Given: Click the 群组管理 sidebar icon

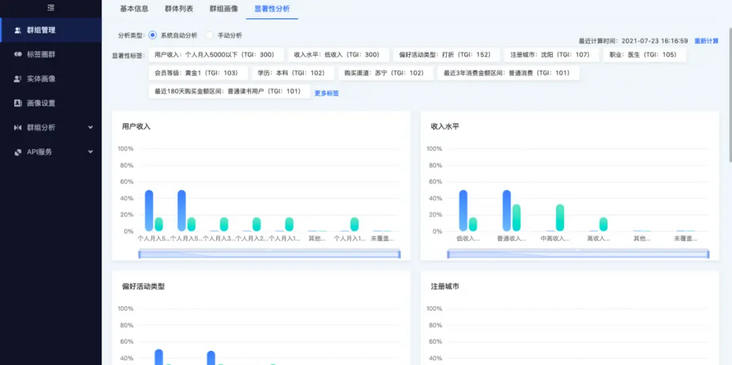Looking at the screenshot, I should coord(18,30).
